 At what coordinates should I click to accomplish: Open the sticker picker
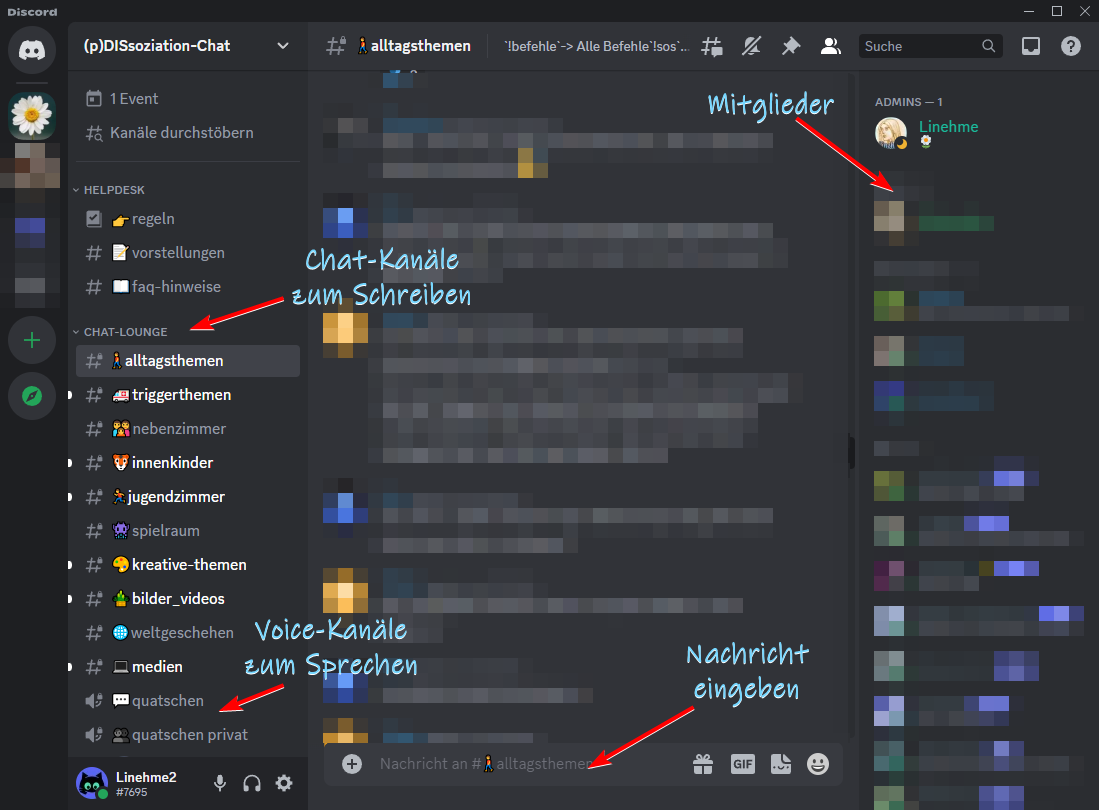781,764
